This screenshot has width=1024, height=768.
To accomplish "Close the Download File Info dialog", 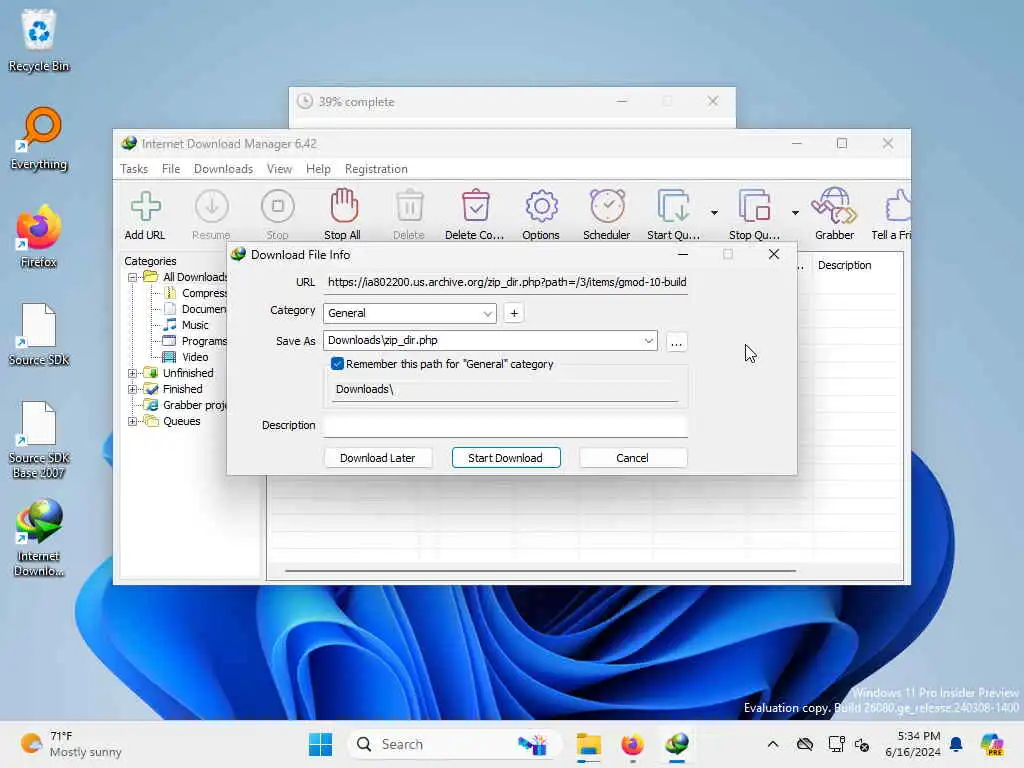I will coord(774,255).
